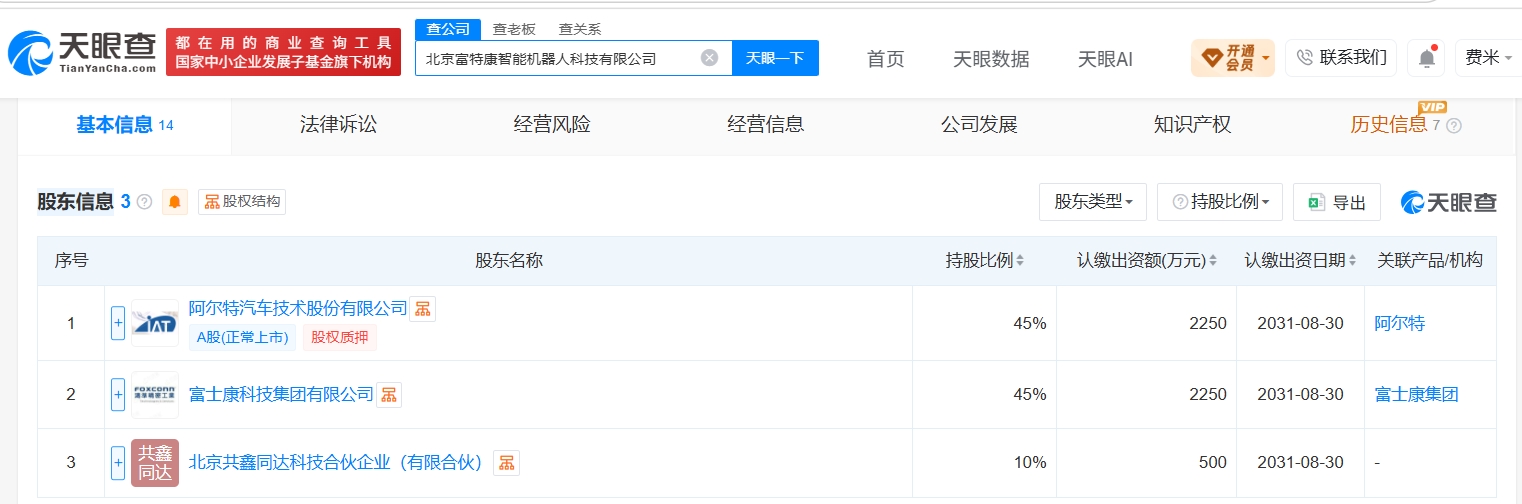The height and width of the screenshot is (504, 1522).
Task: Click the 股东名称 column header
Action: click(509, 261)
